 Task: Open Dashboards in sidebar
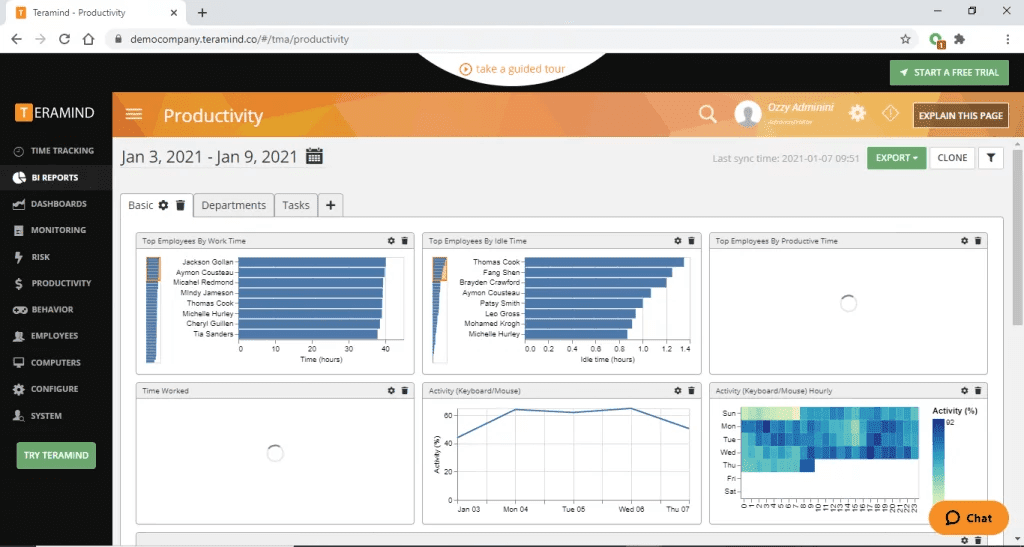click(56, 204)
